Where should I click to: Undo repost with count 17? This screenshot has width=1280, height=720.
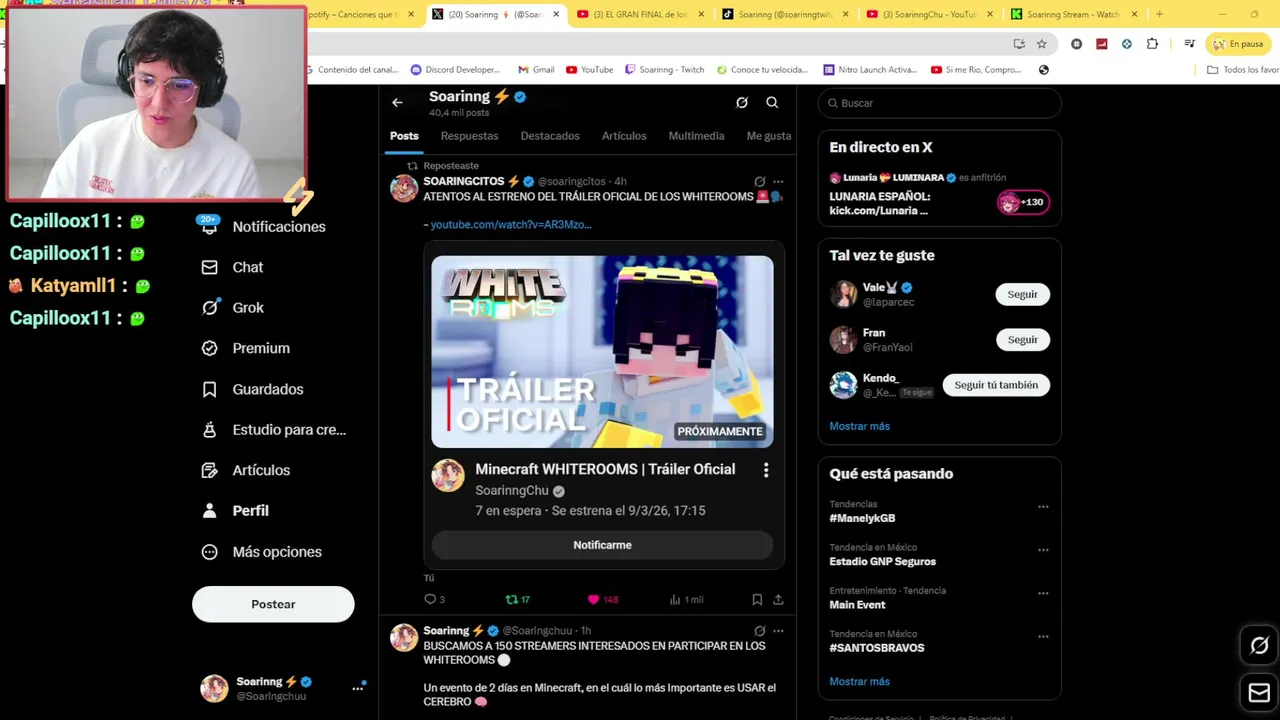518,600
